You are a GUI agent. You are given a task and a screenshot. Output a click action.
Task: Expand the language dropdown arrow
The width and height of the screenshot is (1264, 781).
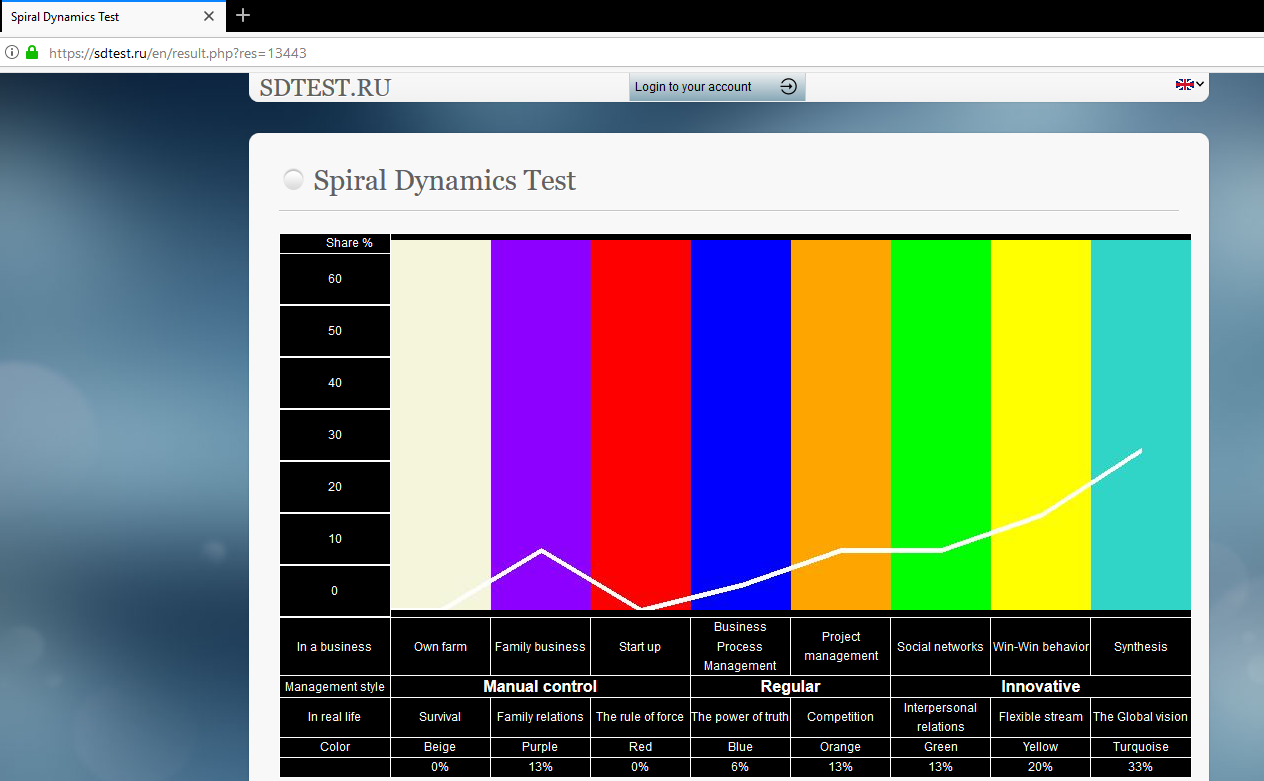(x=1200, y=84)
